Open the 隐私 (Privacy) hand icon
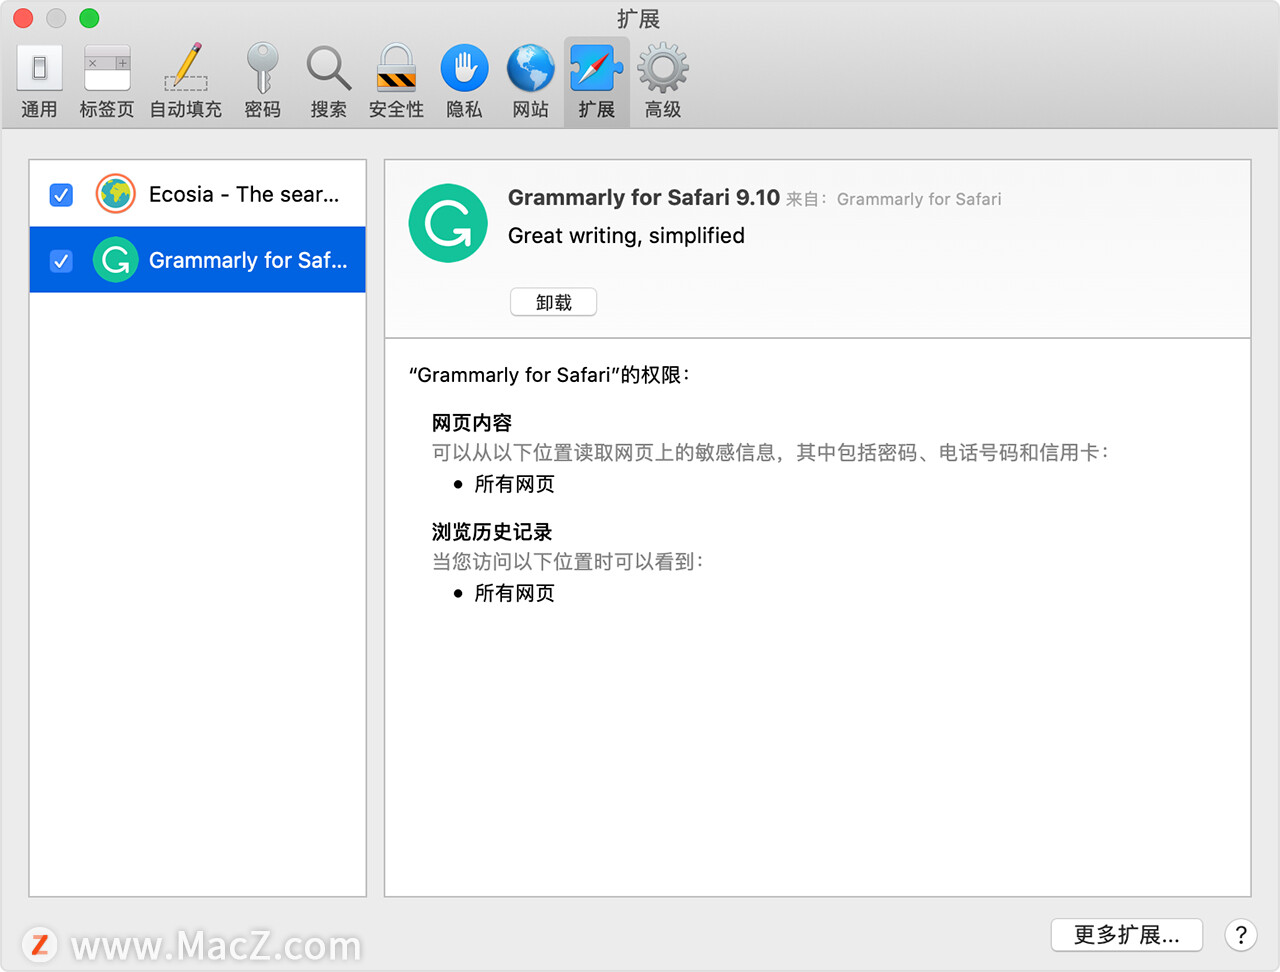This screenshot has height=972, width=1280. (464, 68)
